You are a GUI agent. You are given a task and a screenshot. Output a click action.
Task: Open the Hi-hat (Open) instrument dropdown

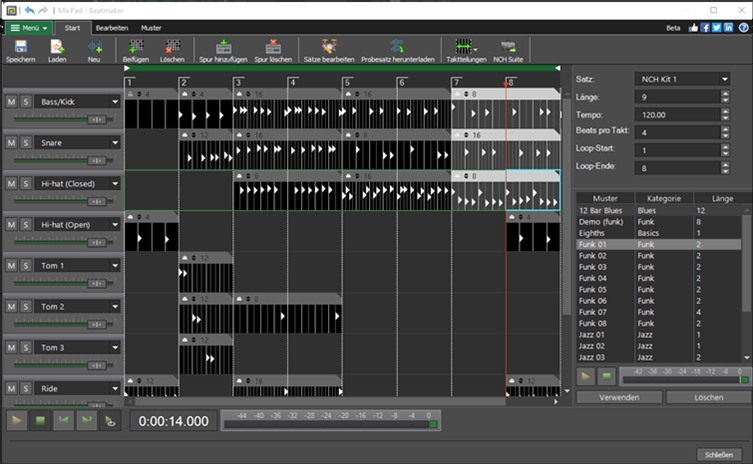click(115, 225)
